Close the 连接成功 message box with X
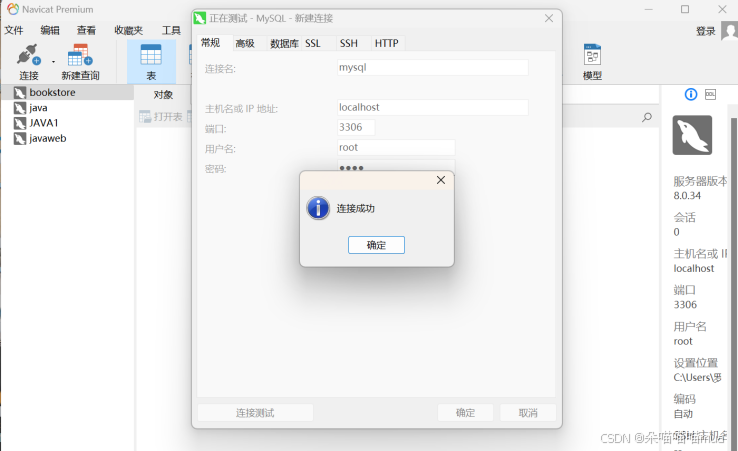 [x=441, y=180]
